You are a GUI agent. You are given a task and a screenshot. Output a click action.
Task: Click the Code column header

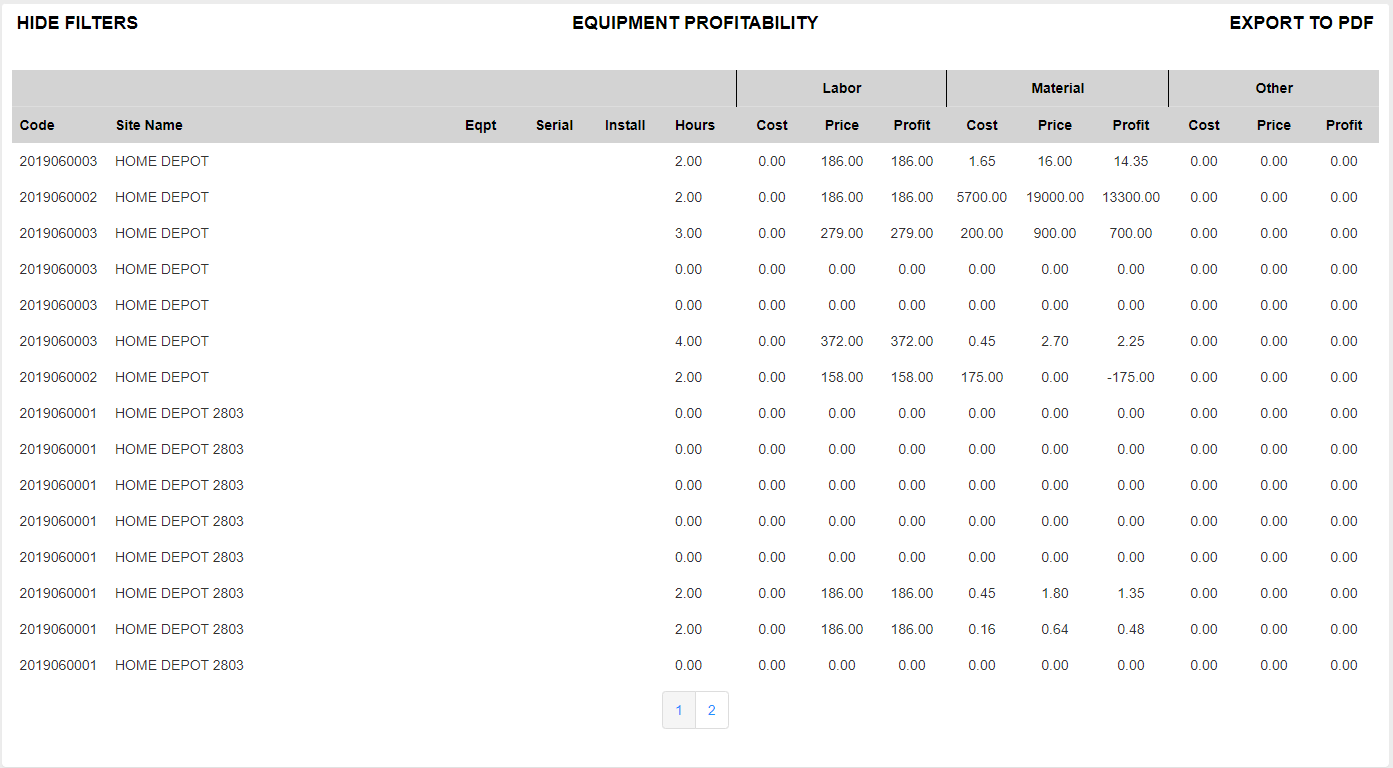(x=37, y=125)
